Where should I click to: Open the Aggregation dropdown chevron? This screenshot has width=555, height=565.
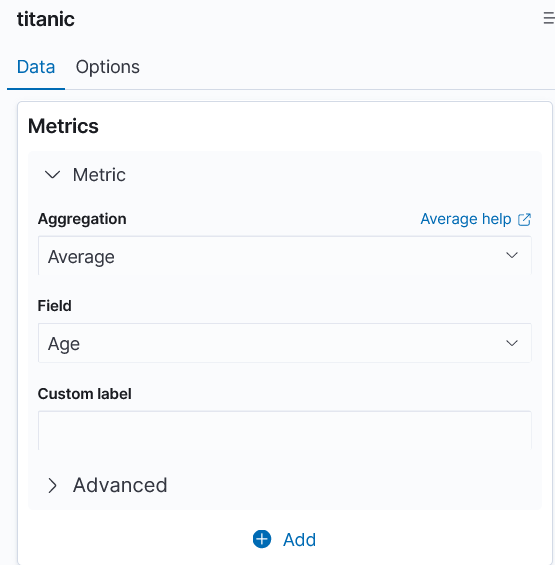pos(512,255)
